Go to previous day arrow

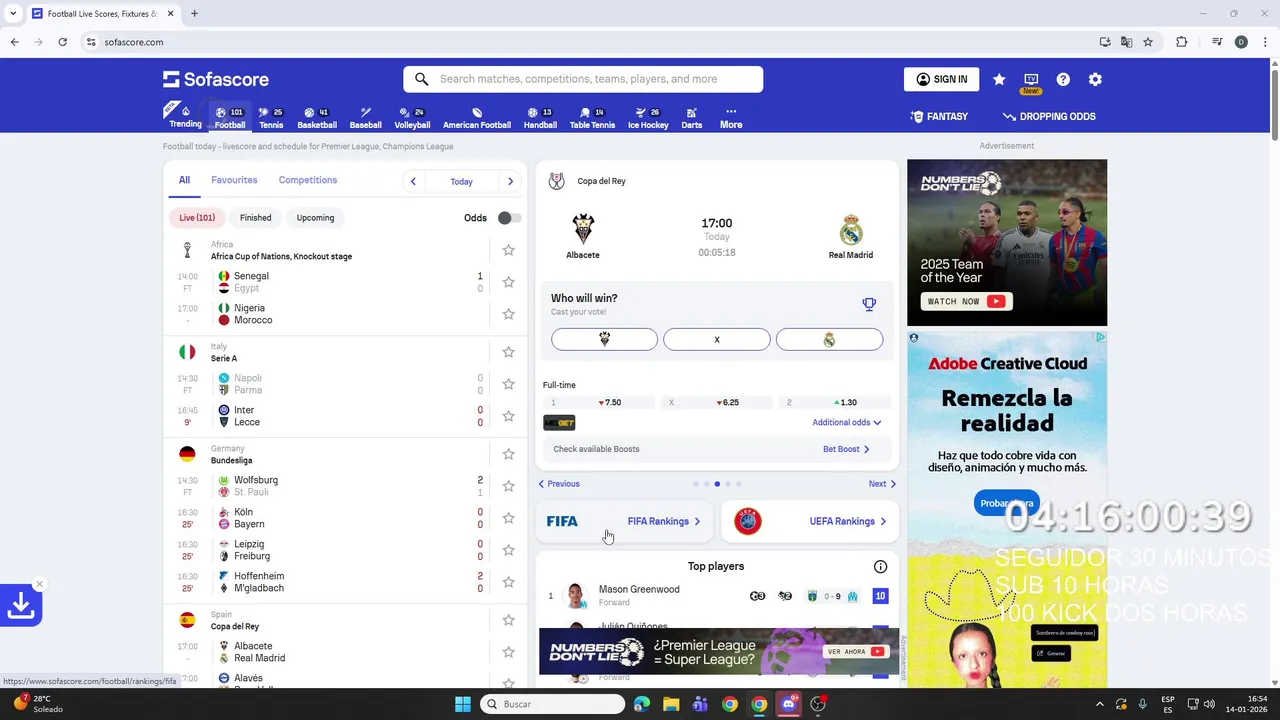[x=413, y=181]
